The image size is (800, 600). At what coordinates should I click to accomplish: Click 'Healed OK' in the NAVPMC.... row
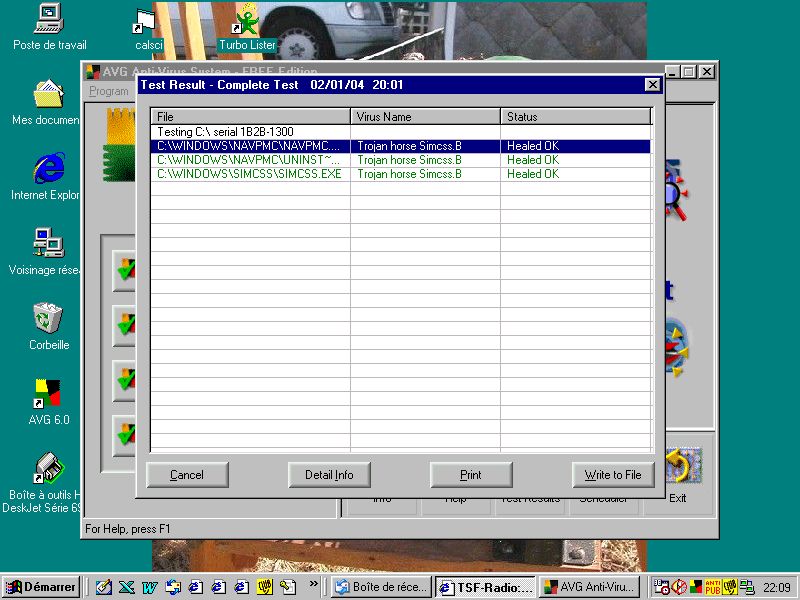click(533, 146)
